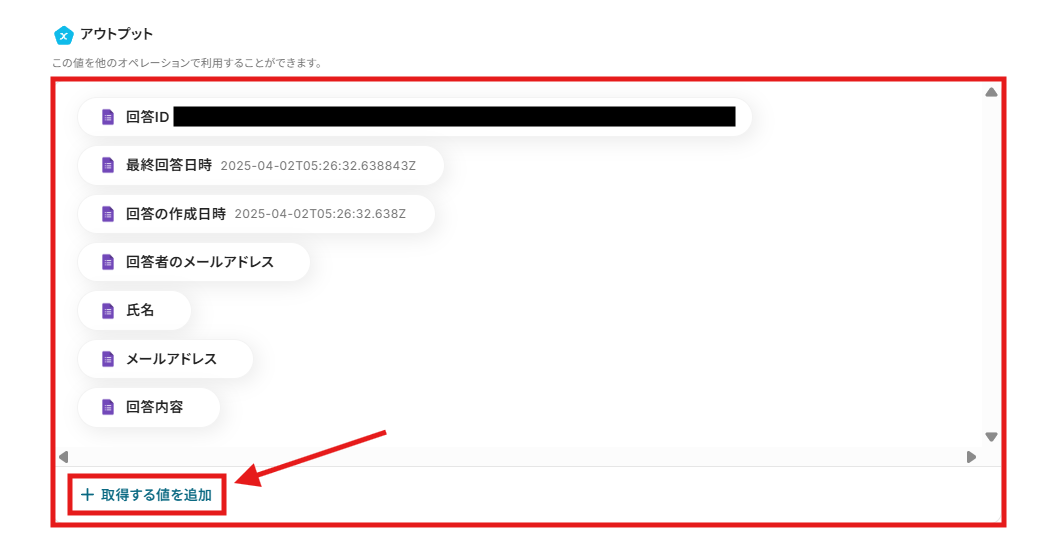Click the scroll left arrow

click(64, 457)
